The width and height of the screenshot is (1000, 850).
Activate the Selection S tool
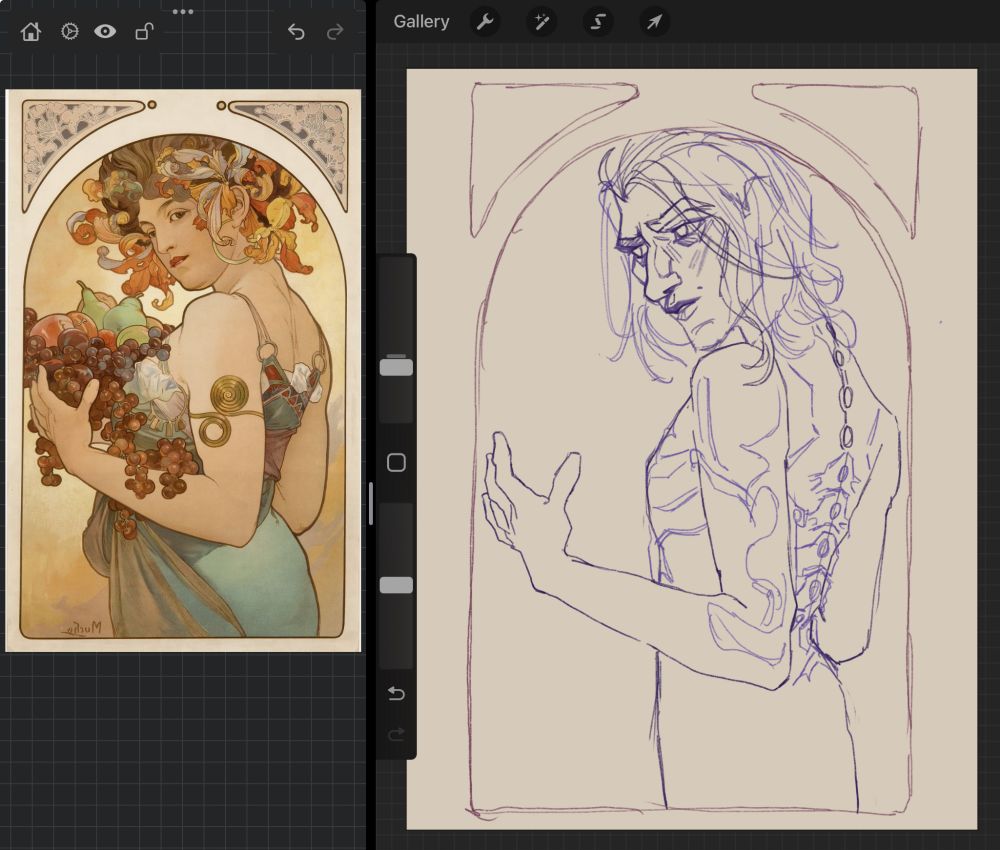[598, 22]
